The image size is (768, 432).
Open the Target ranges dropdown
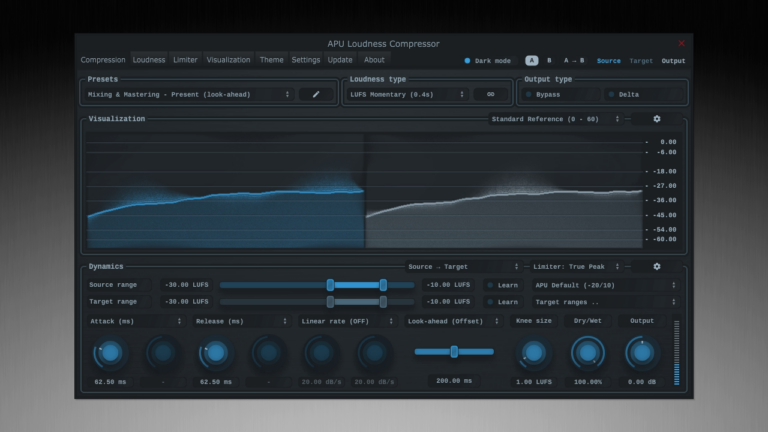point(606,302)
